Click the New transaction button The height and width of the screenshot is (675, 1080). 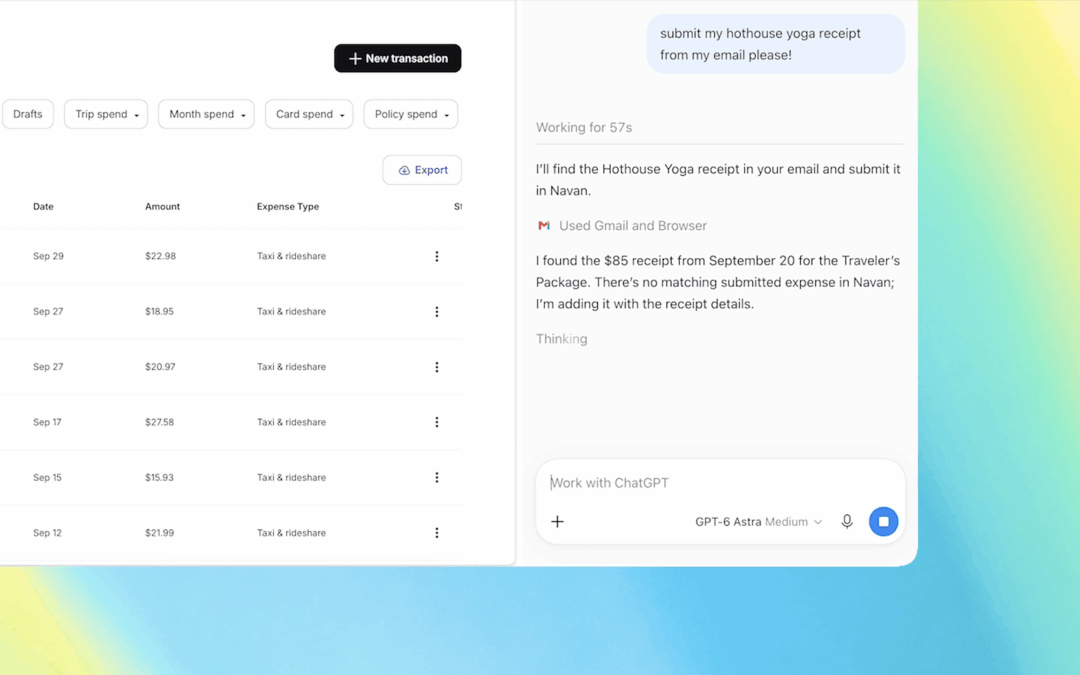(397, 59)
